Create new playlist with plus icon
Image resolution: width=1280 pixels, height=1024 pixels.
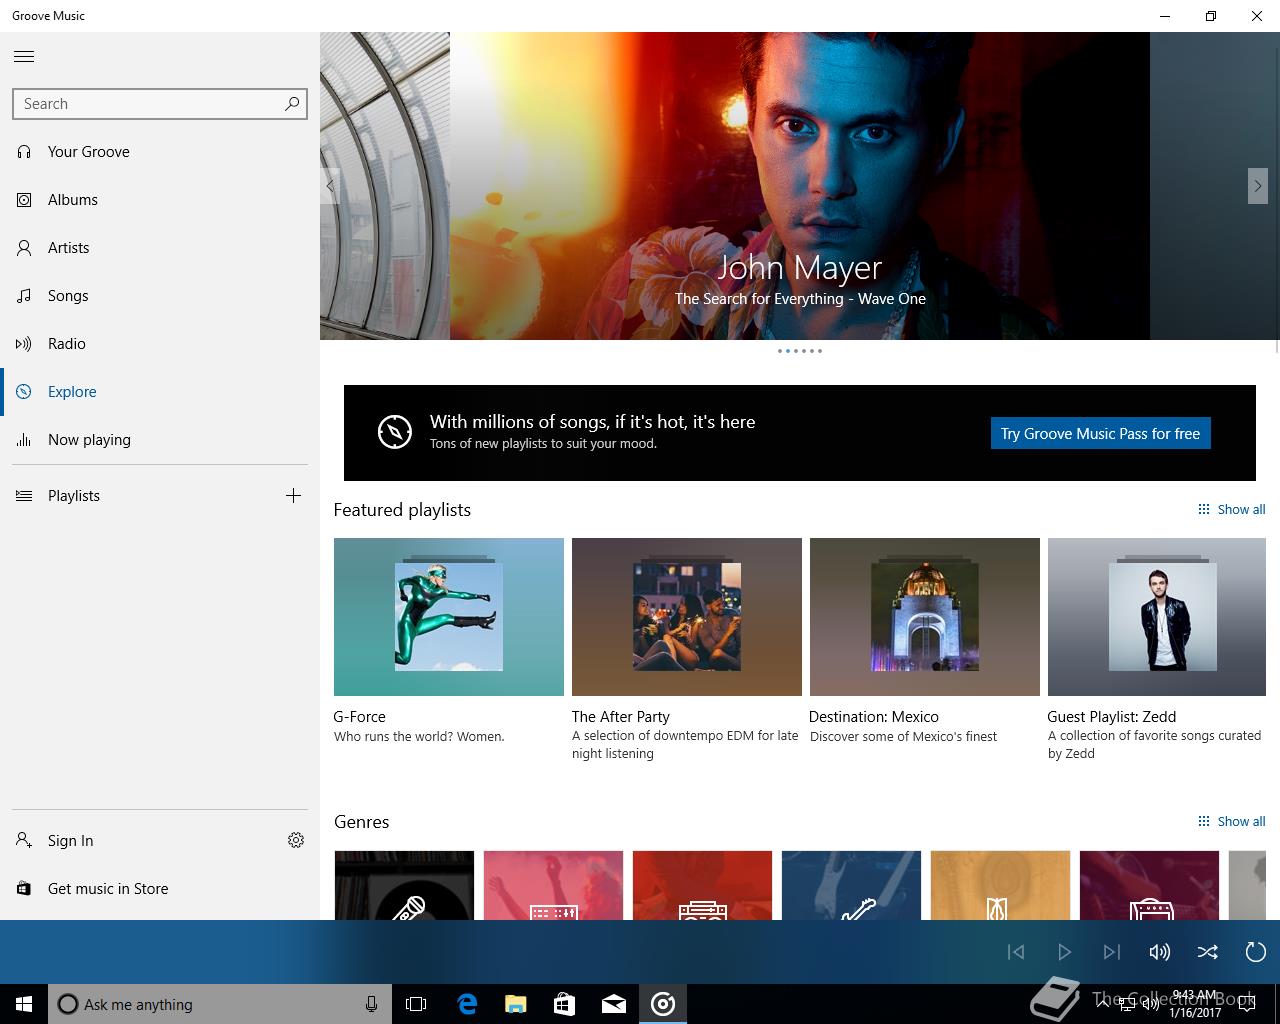(x=293, y=496)
